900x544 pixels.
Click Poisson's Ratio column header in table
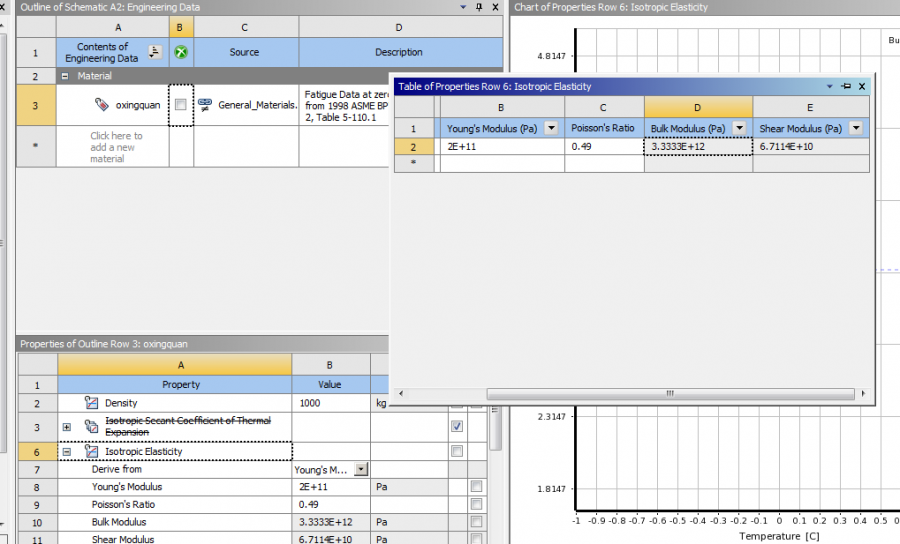(x=604, y=128)
